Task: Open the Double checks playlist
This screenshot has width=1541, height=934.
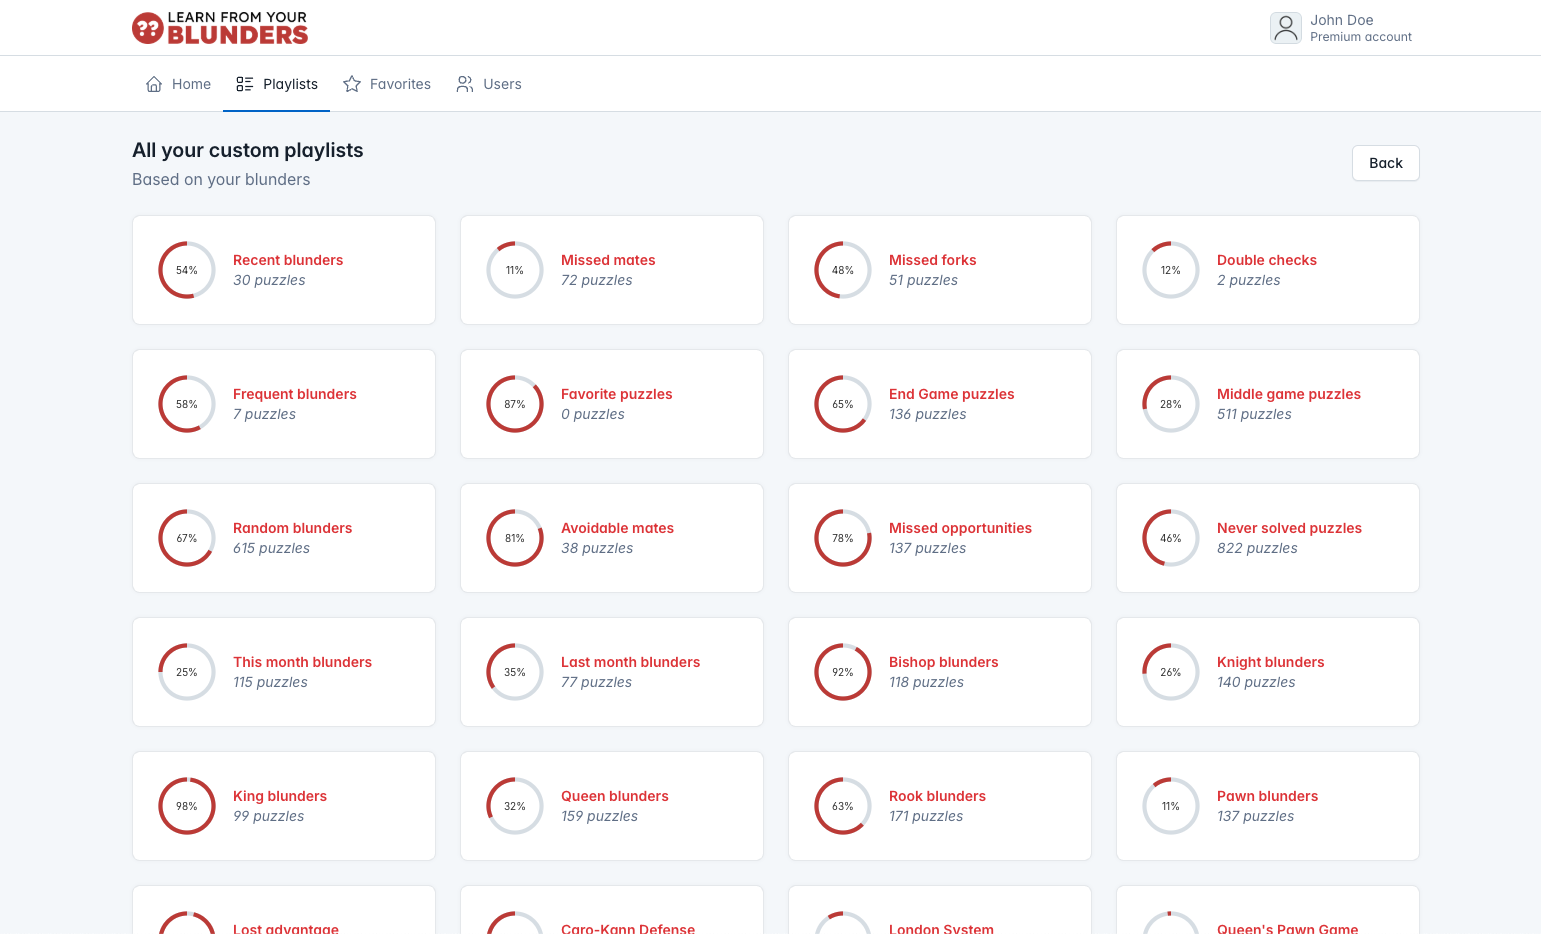Action: pyautogui.click(x=1268, y=270)
